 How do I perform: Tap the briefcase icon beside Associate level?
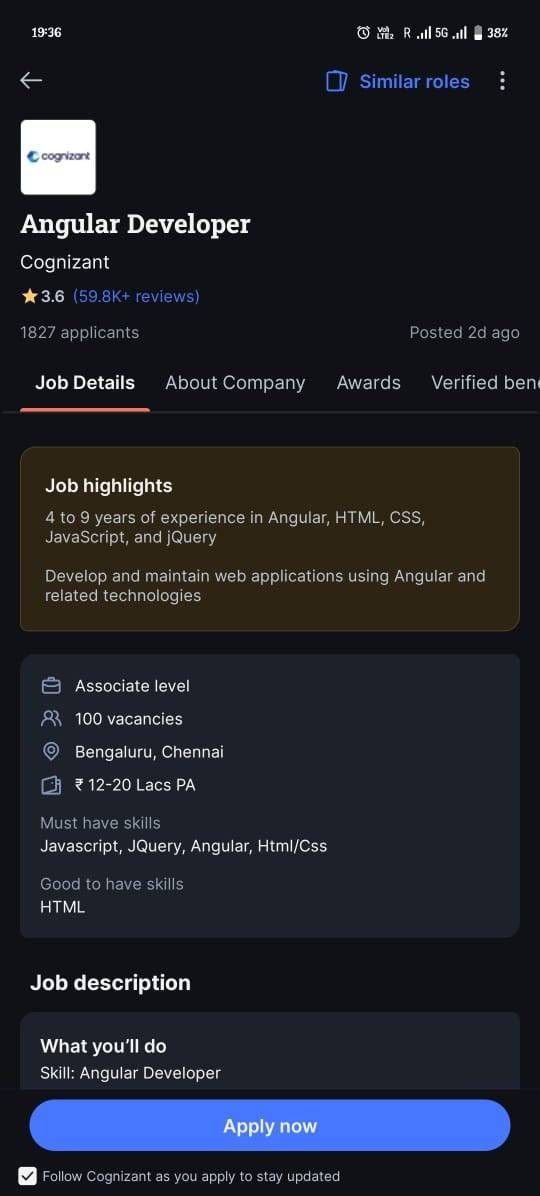point(51,686)
